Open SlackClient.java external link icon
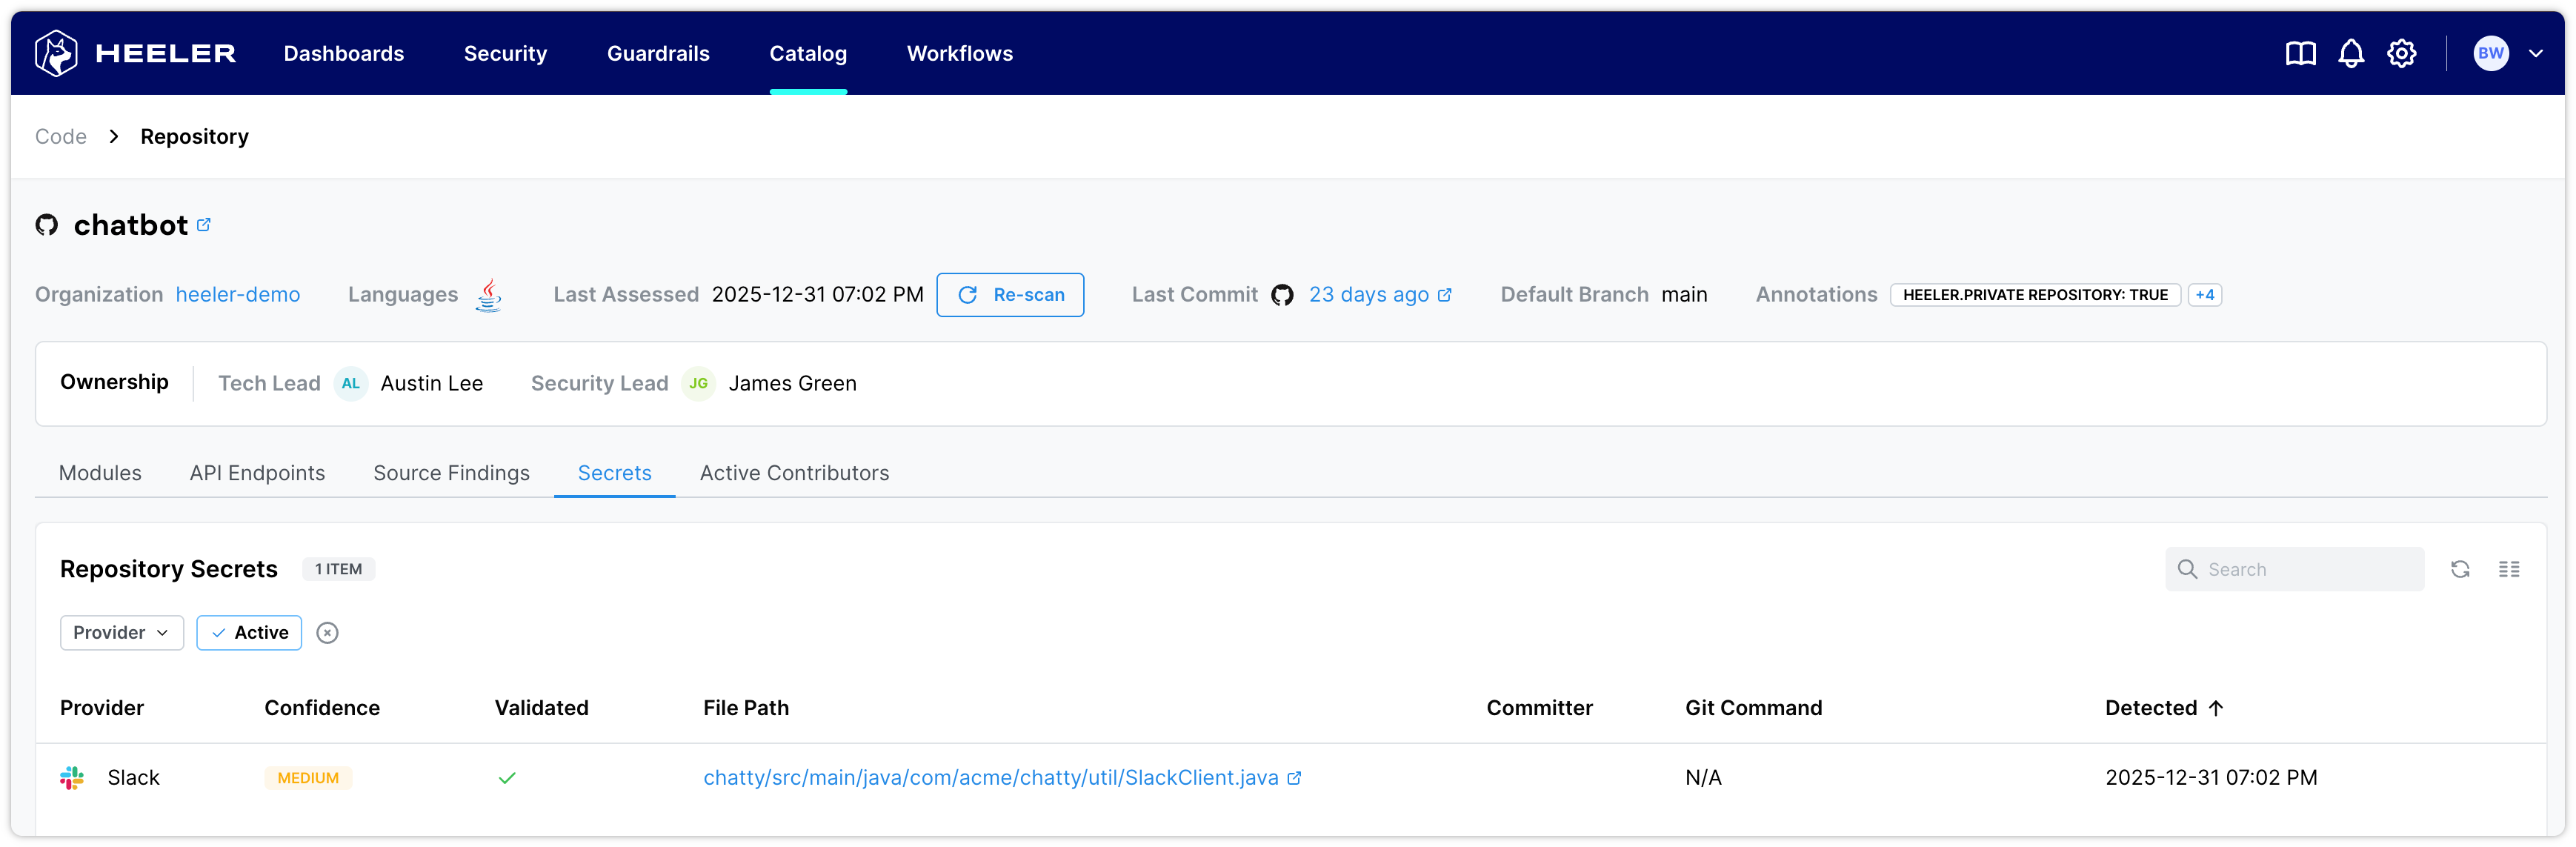The width and height of the screenshot is (2576, 847). pos(1294,778)
